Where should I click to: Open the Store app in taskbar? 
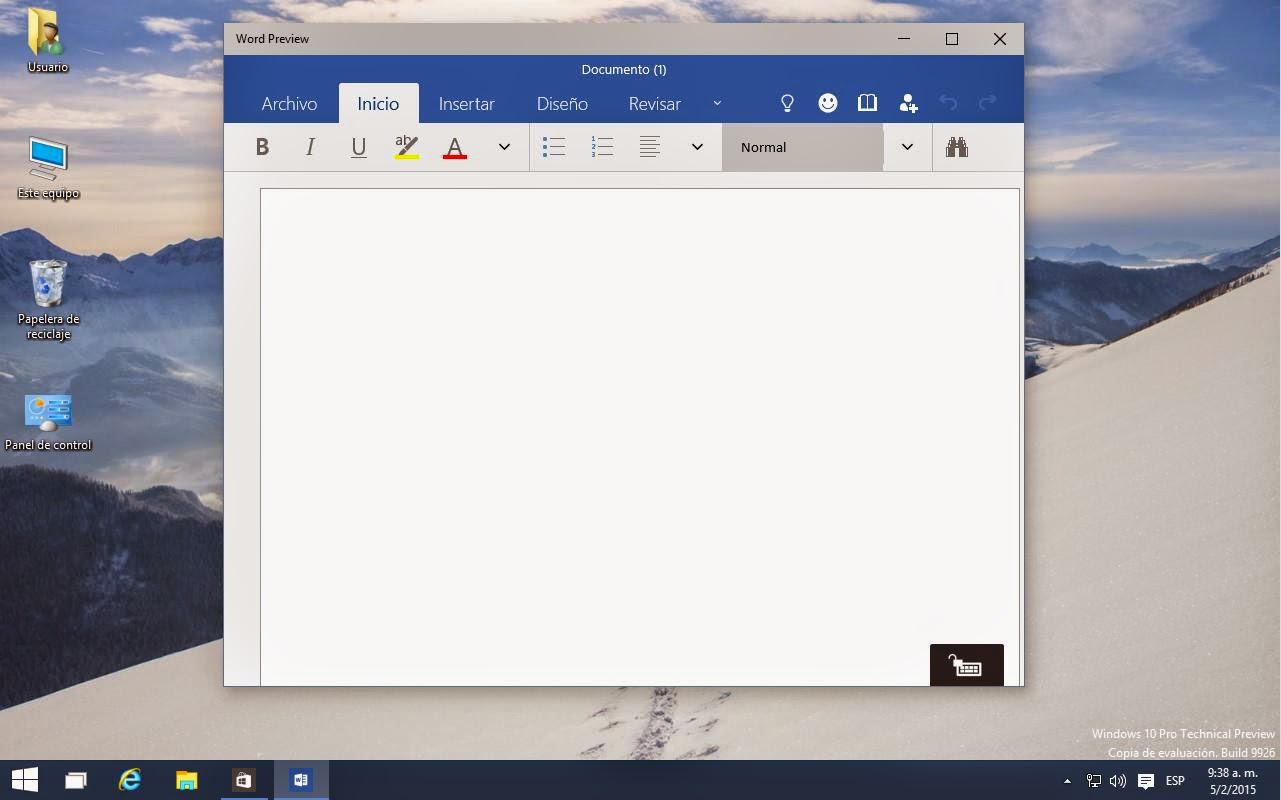[243, 780]
